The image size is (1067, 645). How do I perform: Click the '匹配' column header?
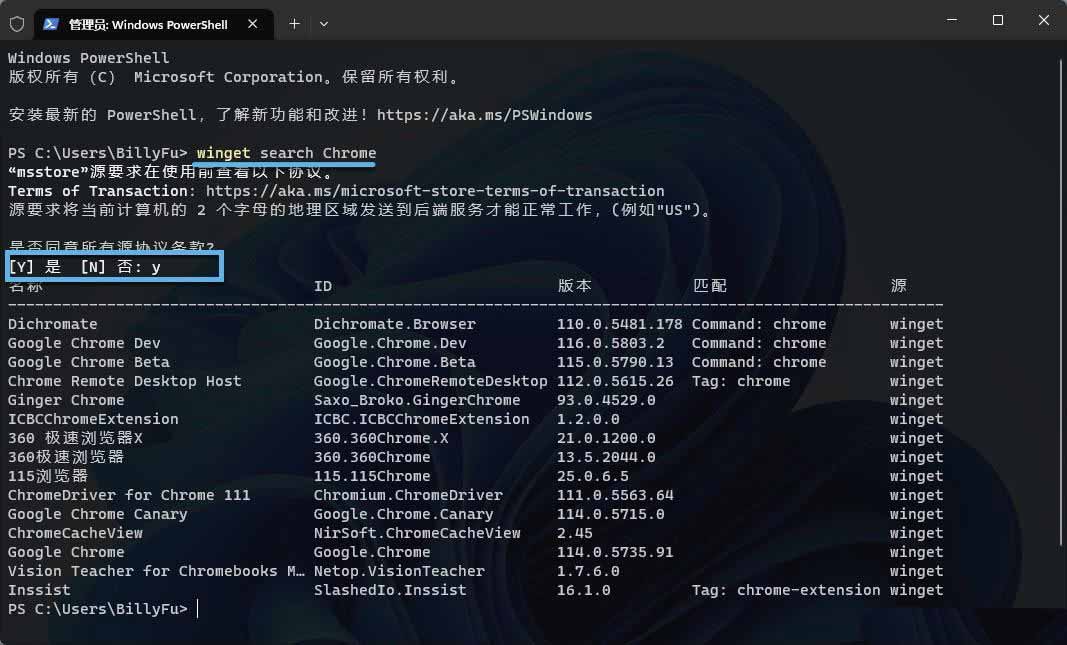point(709,286)
